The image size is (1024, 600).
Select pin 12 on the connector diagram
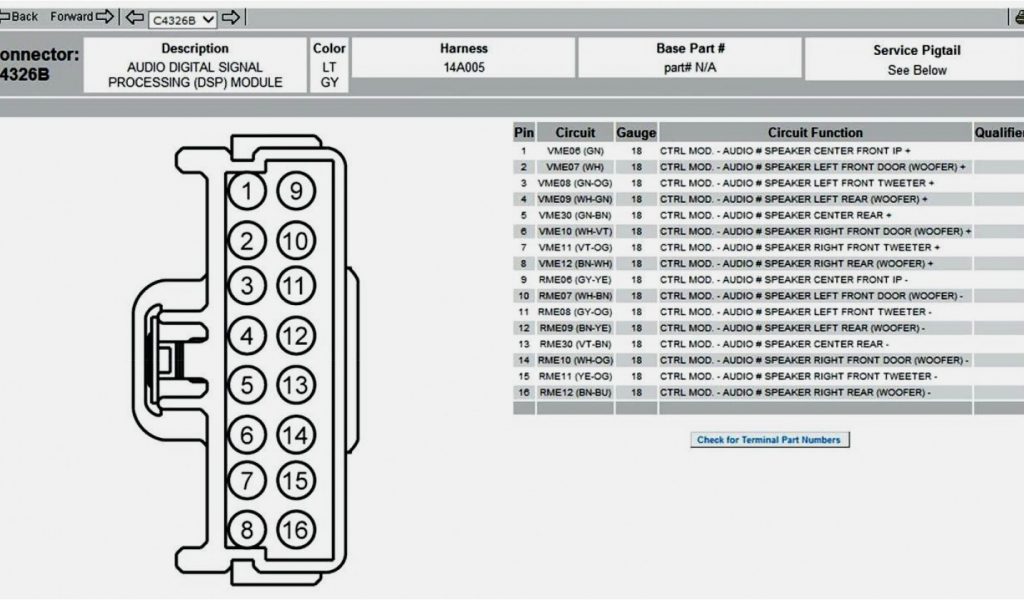tap(295, 336)
